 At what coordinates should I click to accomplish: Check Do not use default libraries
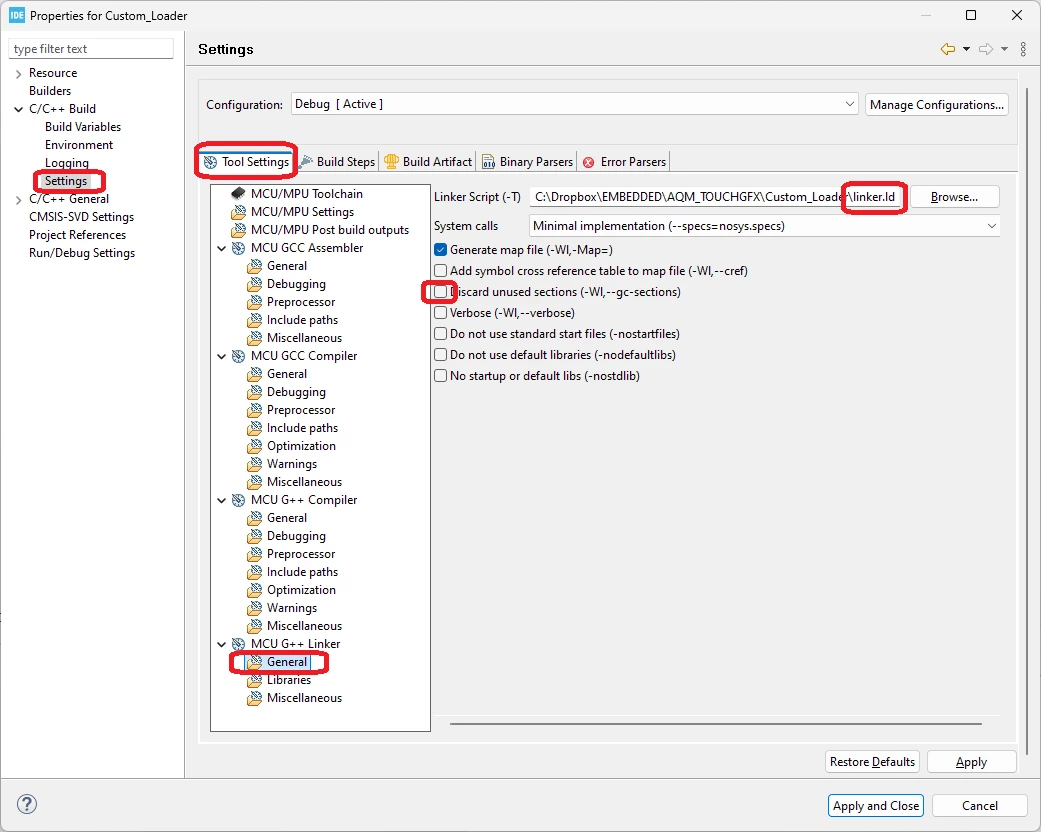tap(440, 355)
